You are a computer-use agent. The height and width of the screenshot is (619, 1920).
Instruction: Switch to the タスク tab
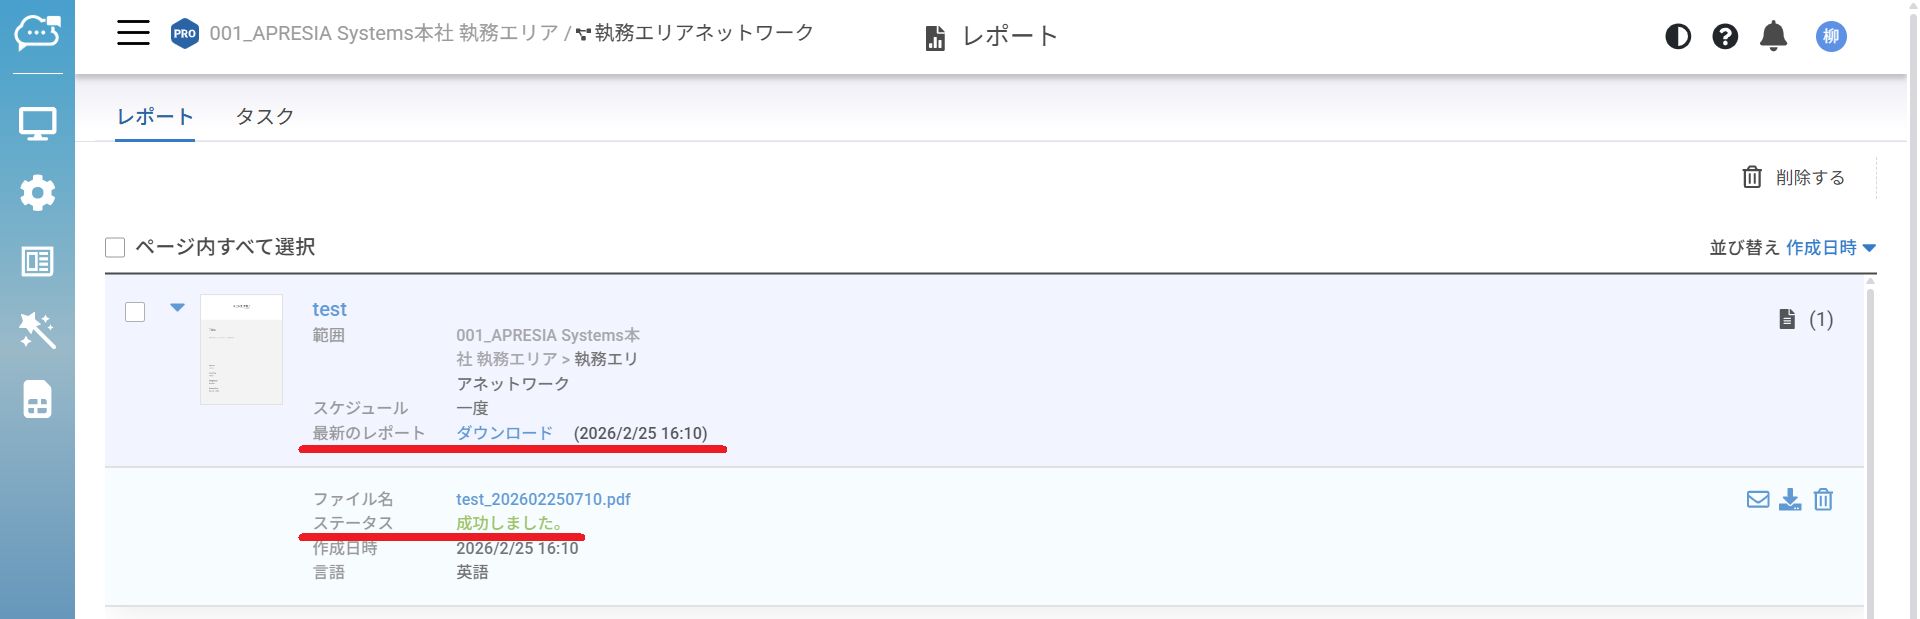[x=265, y=116]
